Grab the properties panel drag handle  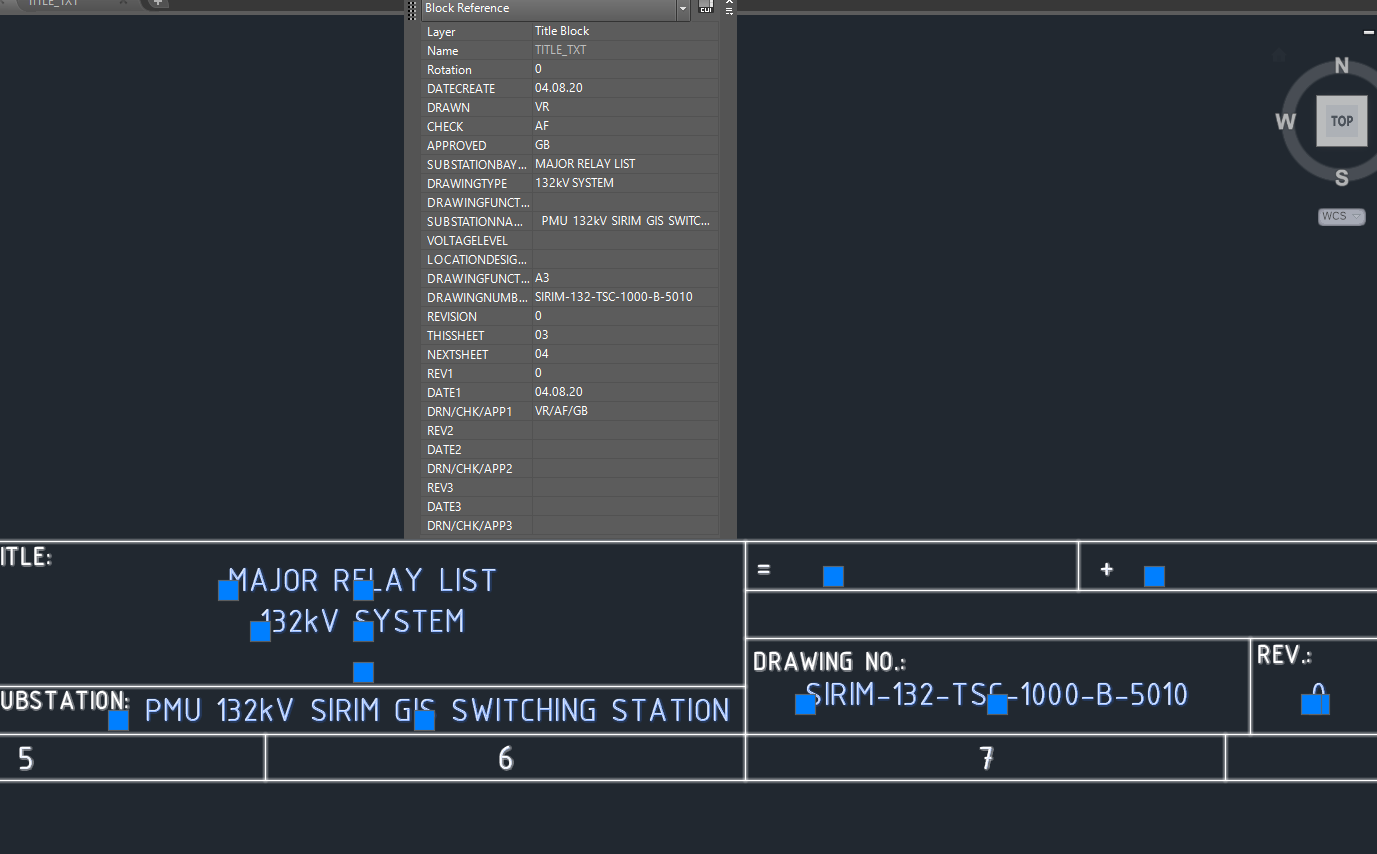coord(413,10)
